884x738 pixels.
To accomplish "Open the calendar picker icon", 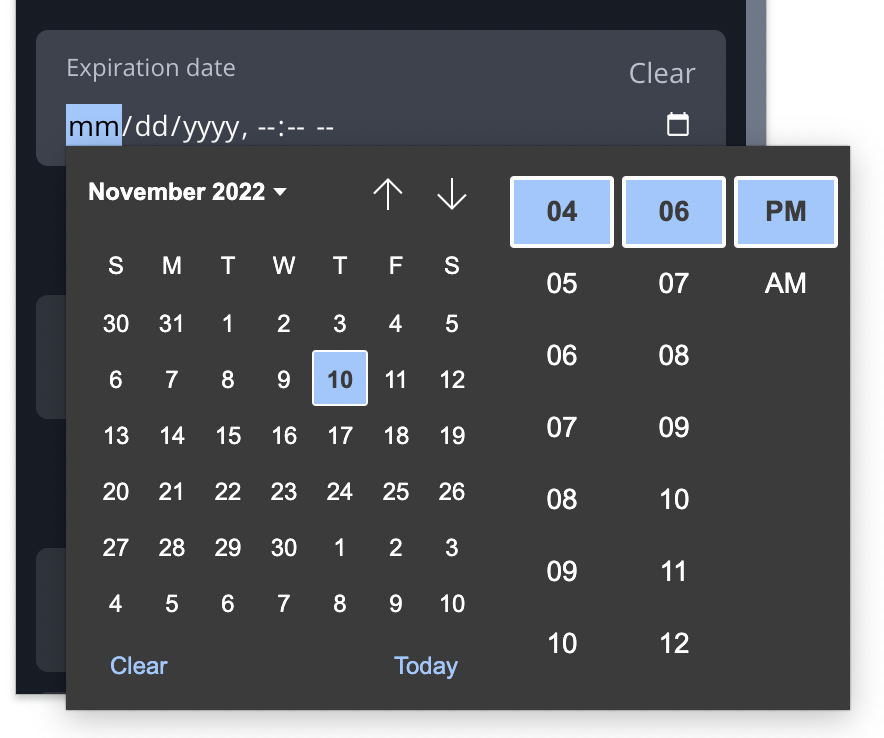I will (678, 124).
